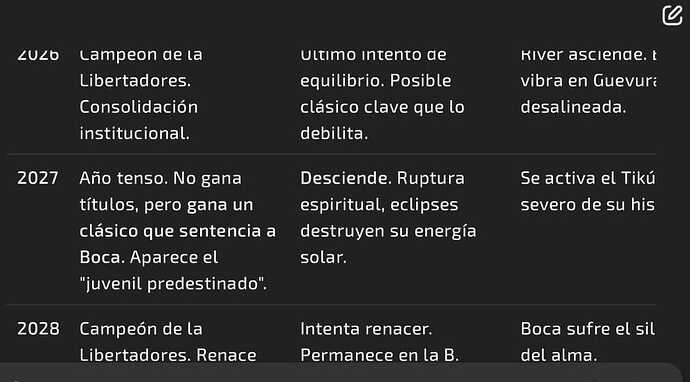
Task: Click "clásico que sentencia a" line
Action: 177,231
